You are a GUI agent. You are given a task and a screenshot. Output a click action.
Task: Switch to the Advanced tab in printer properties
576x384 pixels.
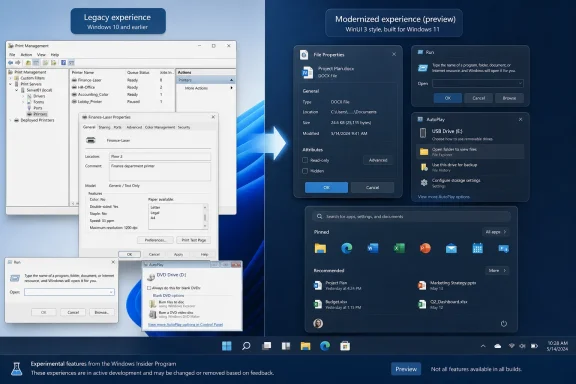pos(134,127)
